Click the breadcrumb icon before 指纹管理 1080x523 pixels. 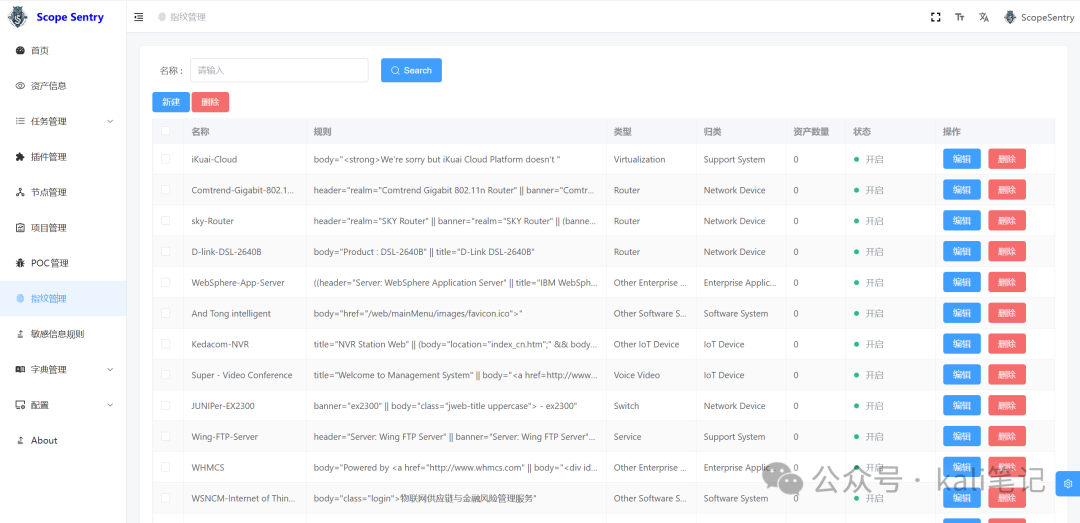162,17
